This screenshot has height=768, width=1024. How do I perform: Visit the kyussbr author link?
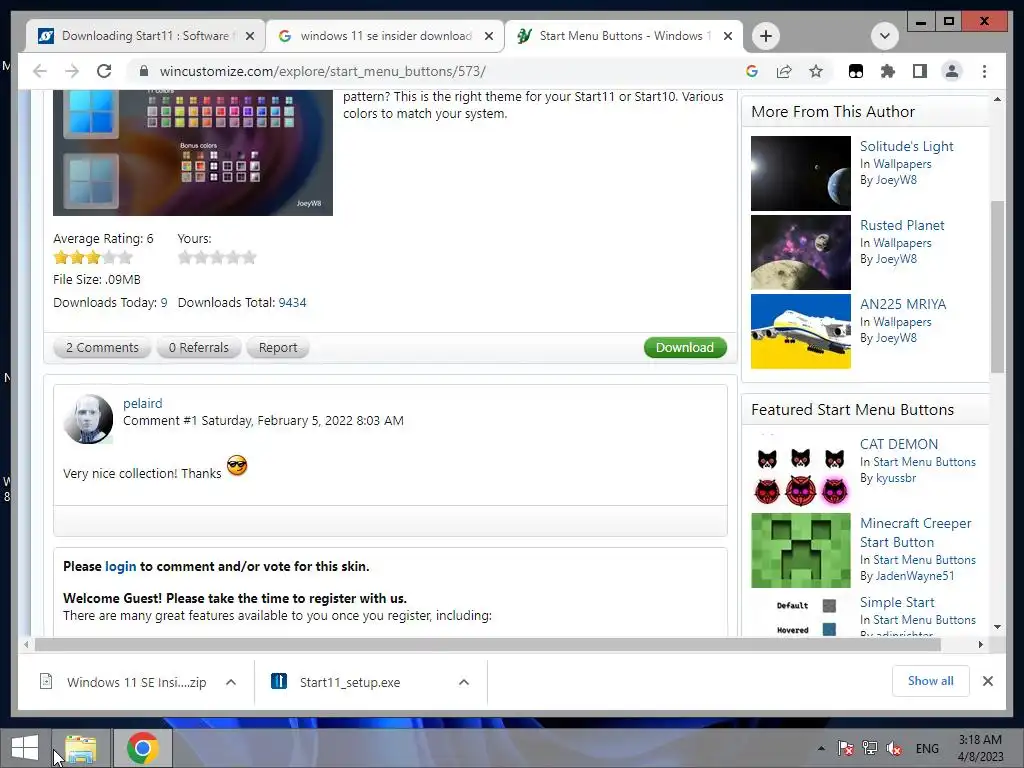[896, 478]
